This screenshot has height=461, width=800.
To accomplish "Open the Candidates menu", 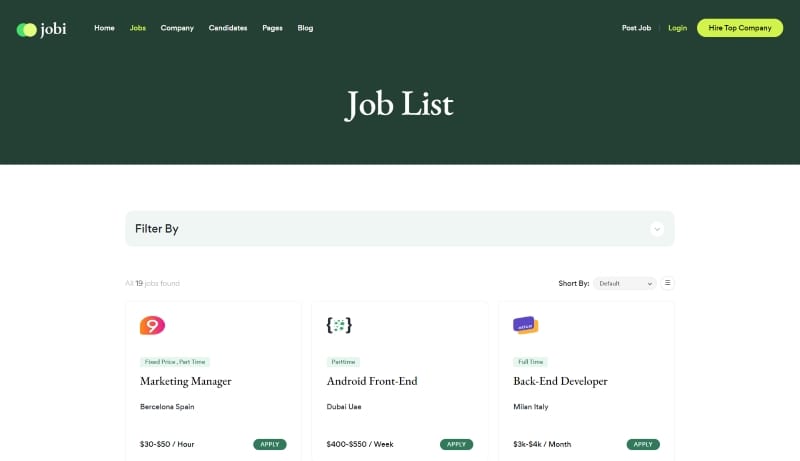I will 228,28.
